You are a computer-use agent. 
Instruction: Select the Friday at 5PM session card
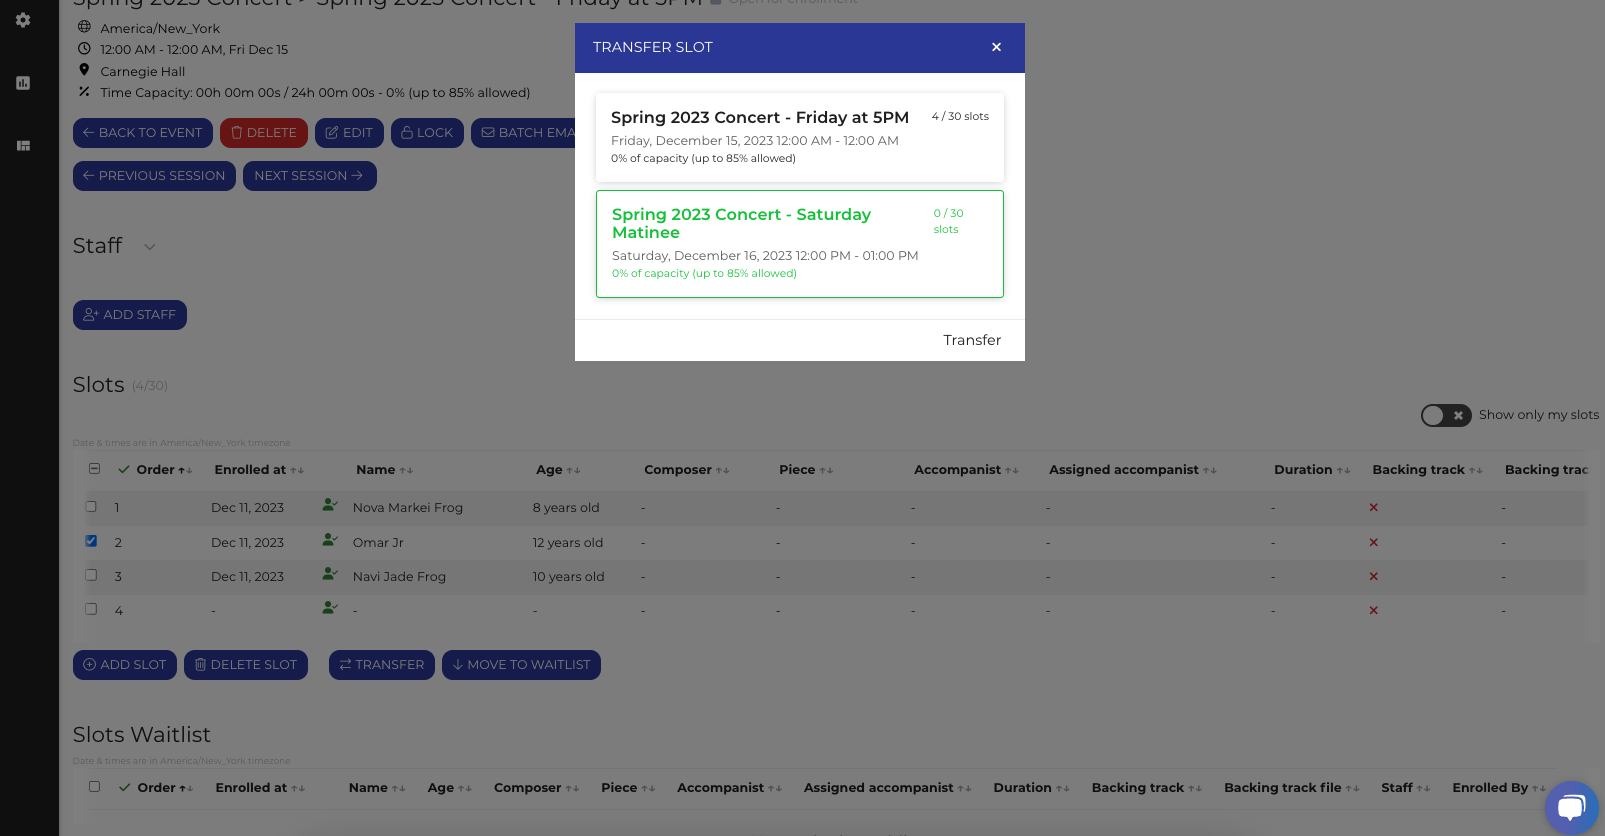(799, 137)
